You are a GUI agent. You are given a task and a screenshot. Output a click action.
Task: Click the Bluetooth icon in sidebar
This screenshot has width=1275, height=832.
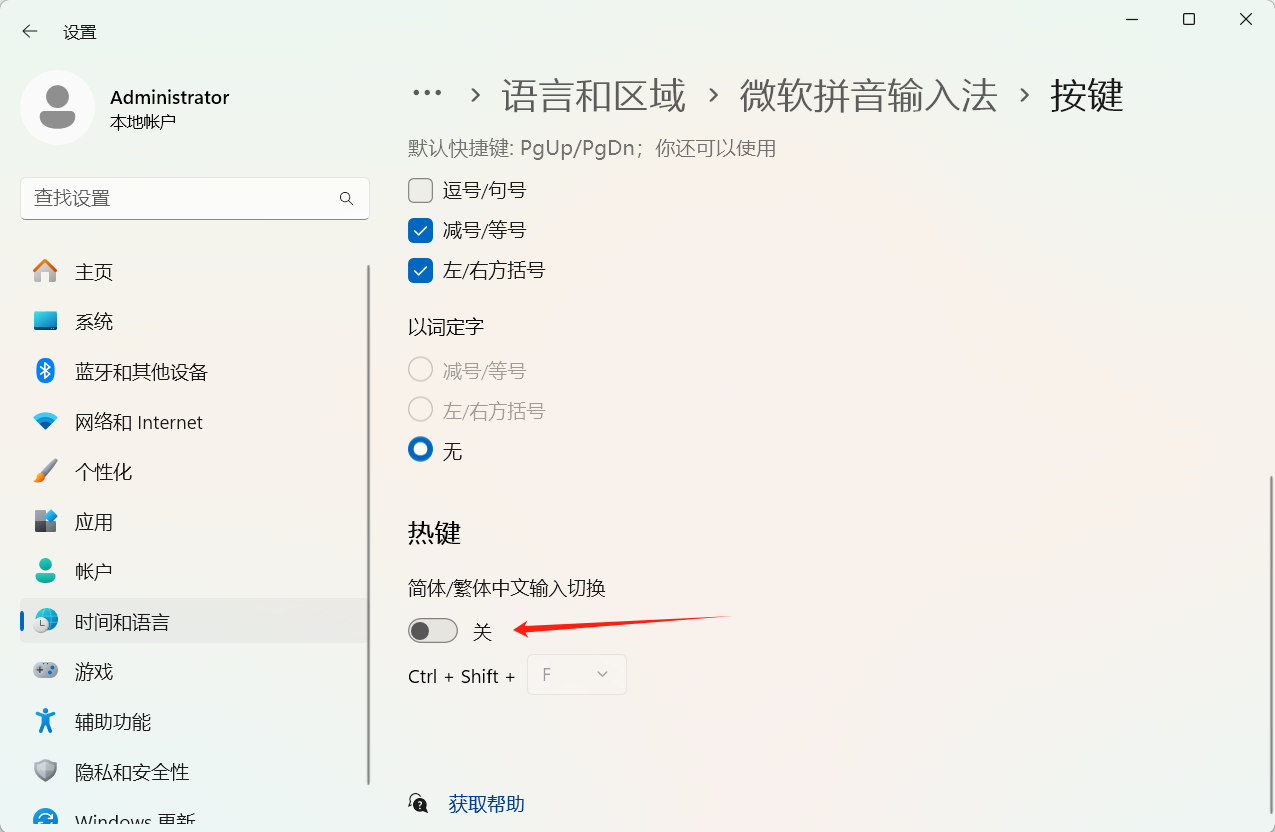coord(45,372)
